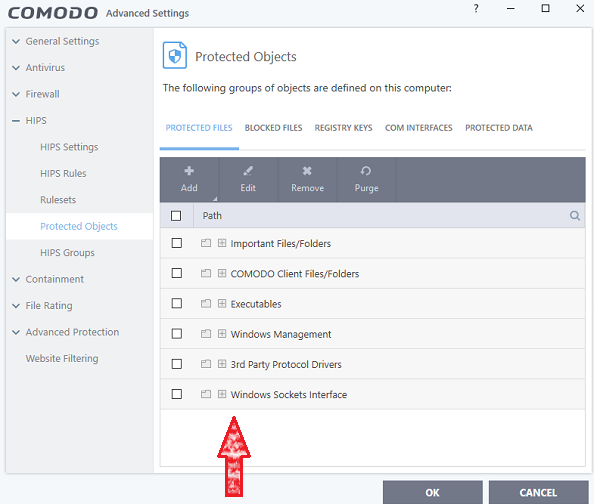Image resolution: width=594 pixels, height=504 pixels.
Task: Check the Important Files/Folders checkbox
Action: pyautogui.click(x=177, y=243)
